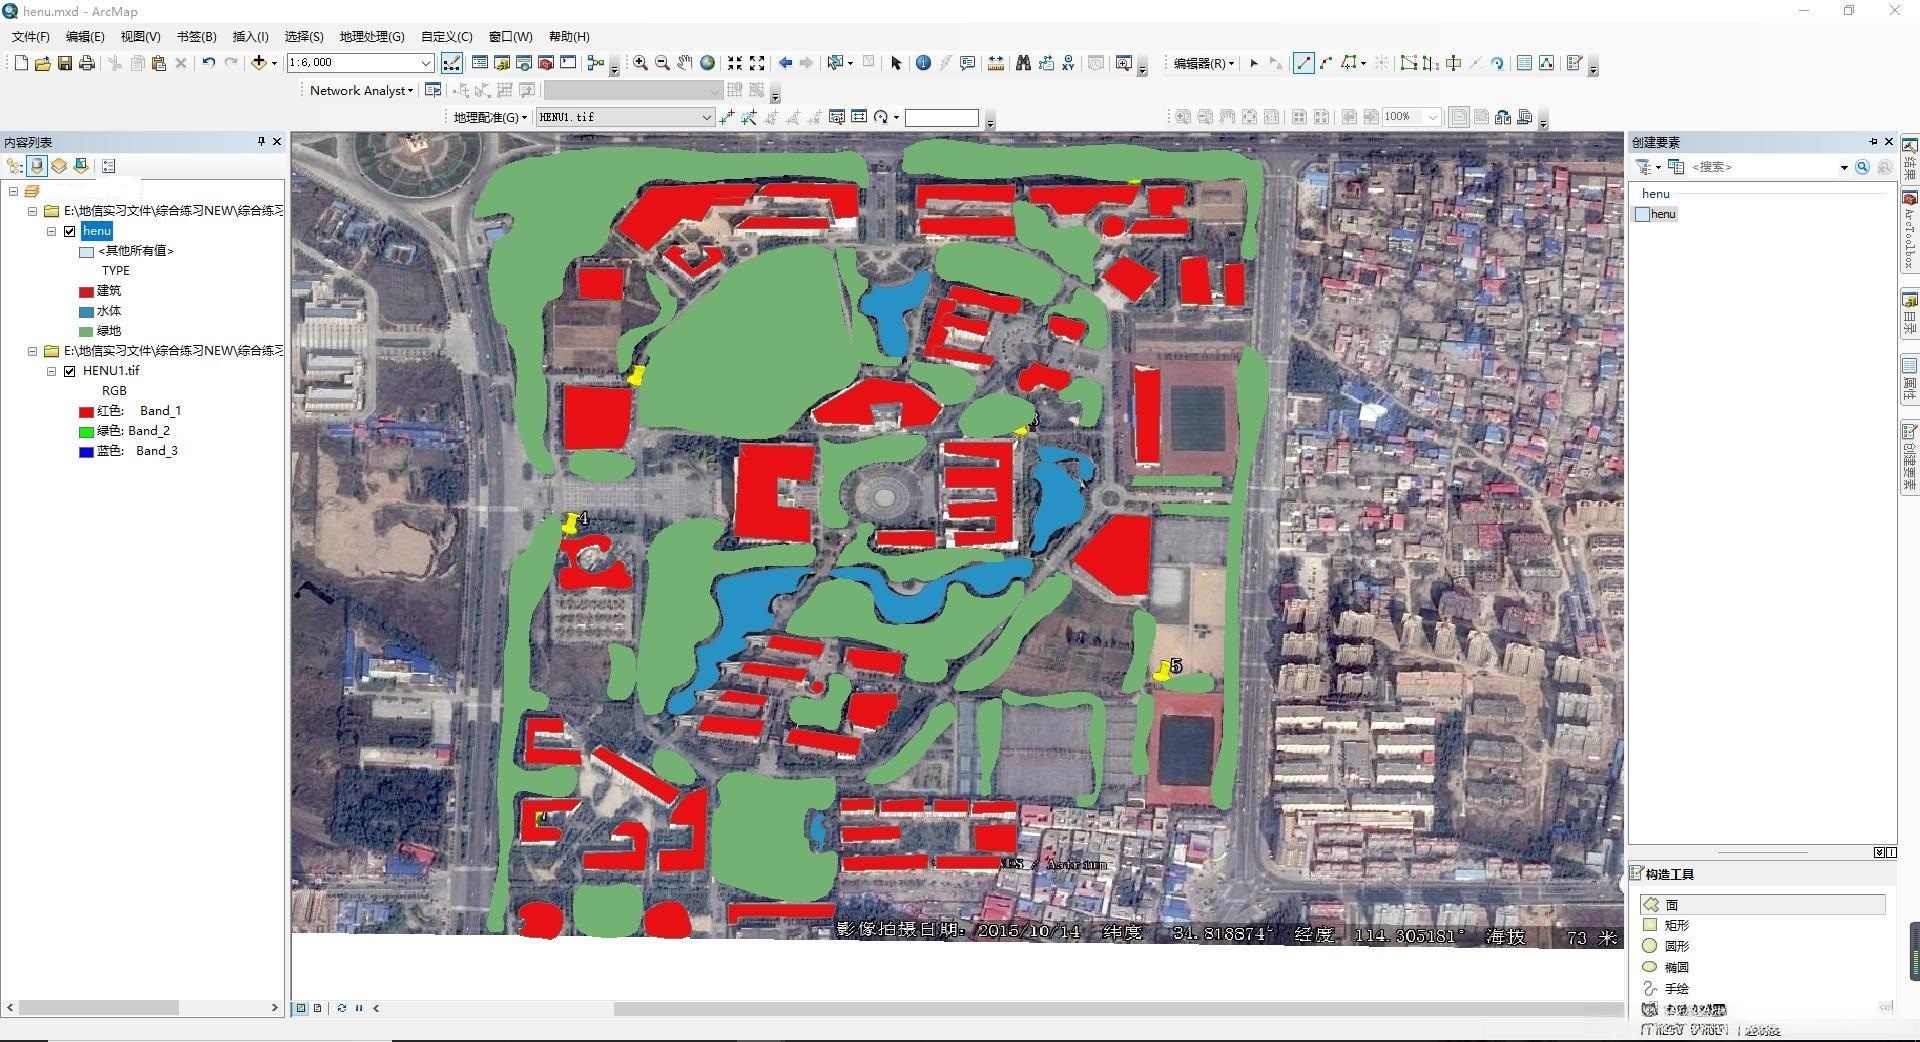Collapse the henu layer legend tree
Image resolution: width=1920 pixels, height=1042 pixels.
(52, 231)
